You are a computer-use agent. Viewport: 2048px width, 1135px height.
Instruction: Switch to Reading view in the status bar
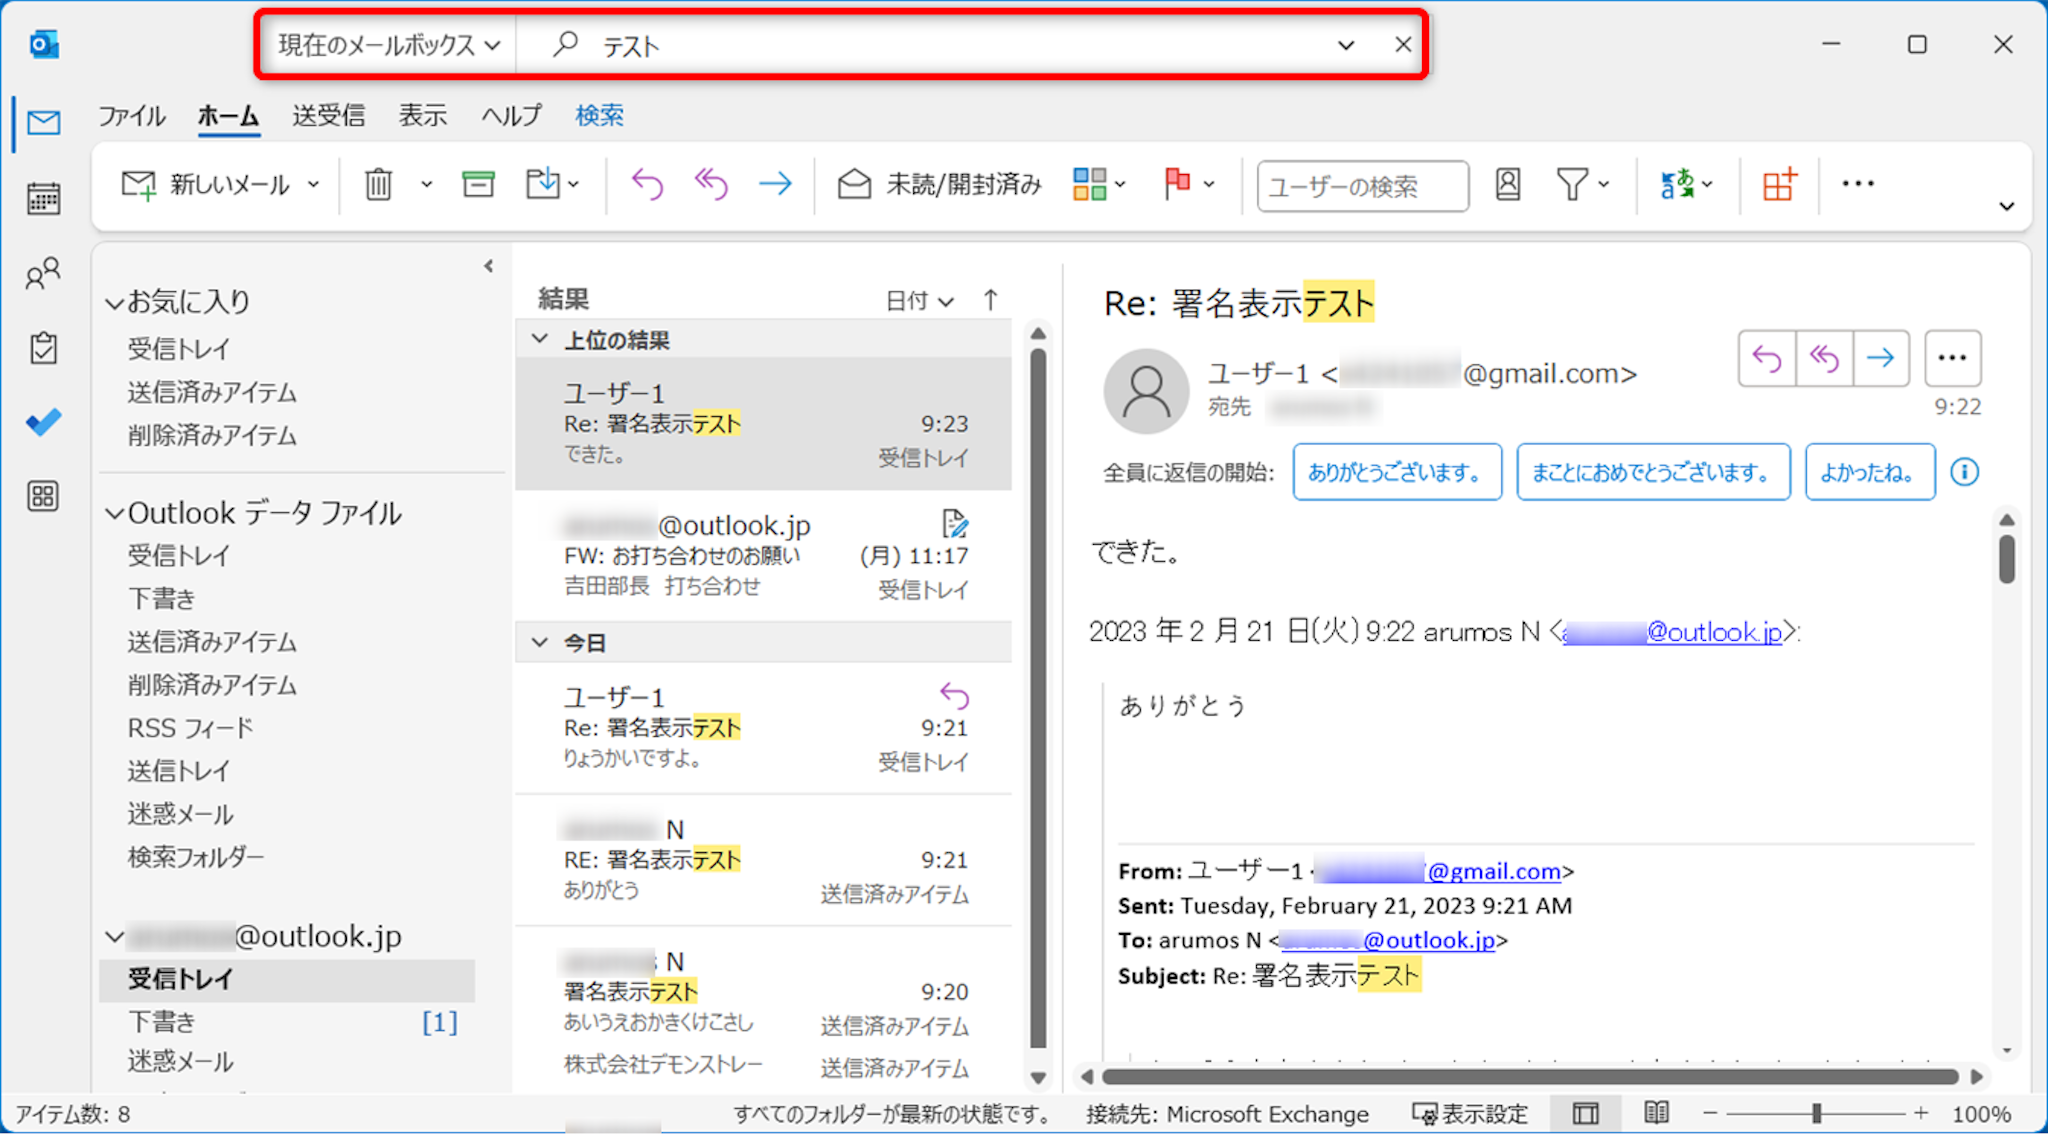tap(1656, 1113)
